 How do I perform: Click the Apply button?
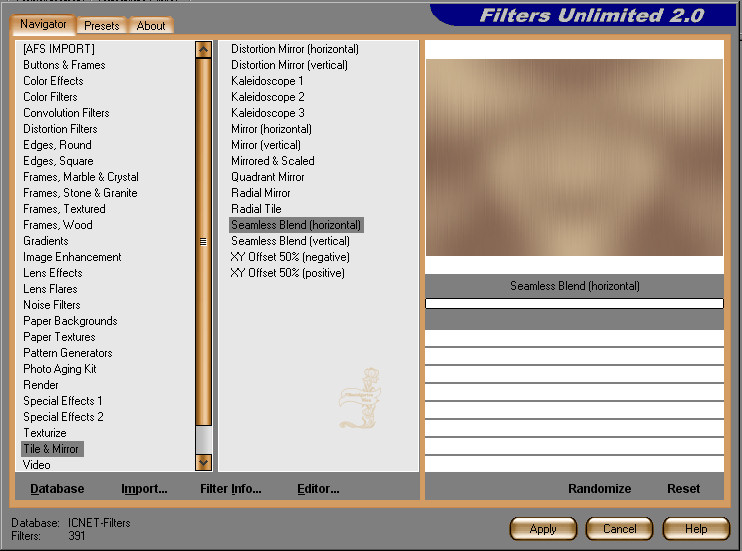pyautogui.click(x=543, y=529)
